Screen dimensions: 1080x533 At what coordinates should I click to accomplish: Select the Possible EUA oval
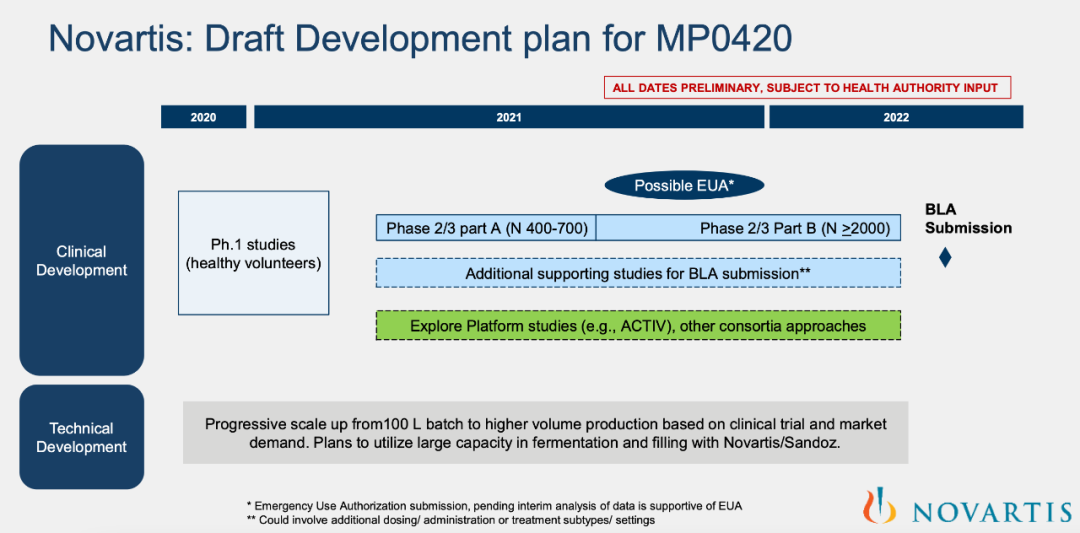(685, 185)
